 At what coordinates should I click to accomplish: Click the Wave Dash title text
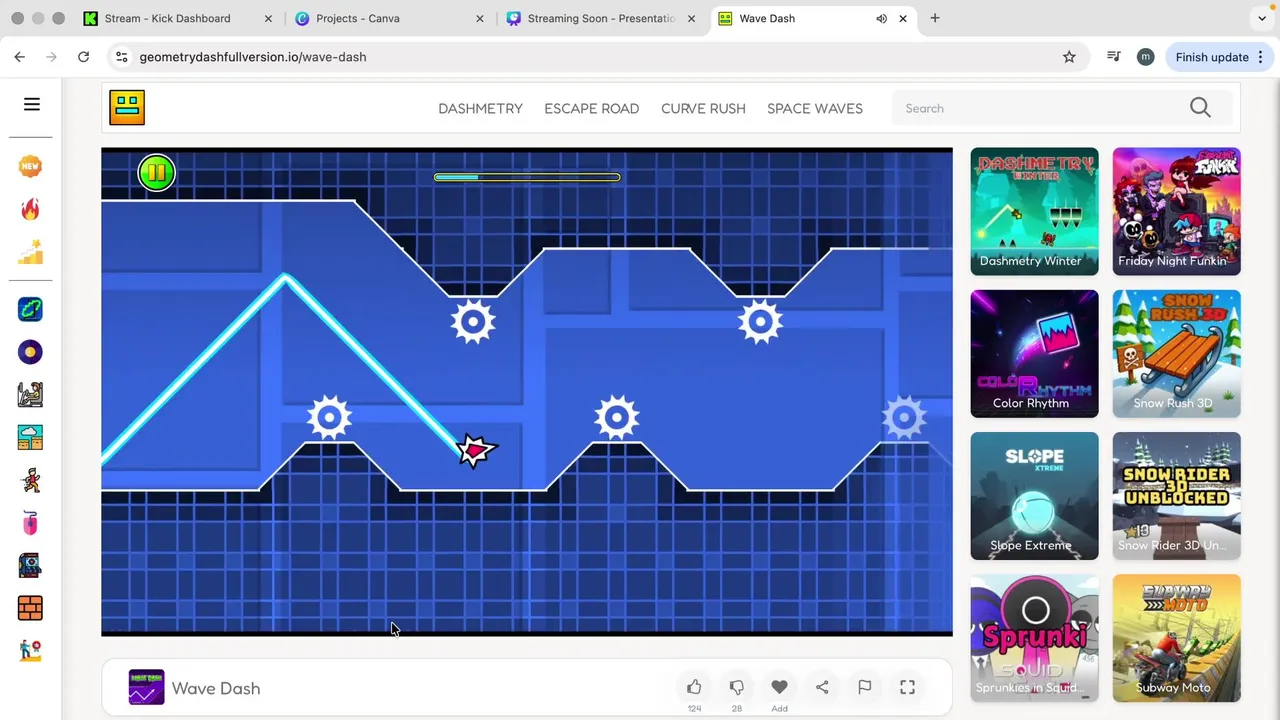(x=216, y=688)
